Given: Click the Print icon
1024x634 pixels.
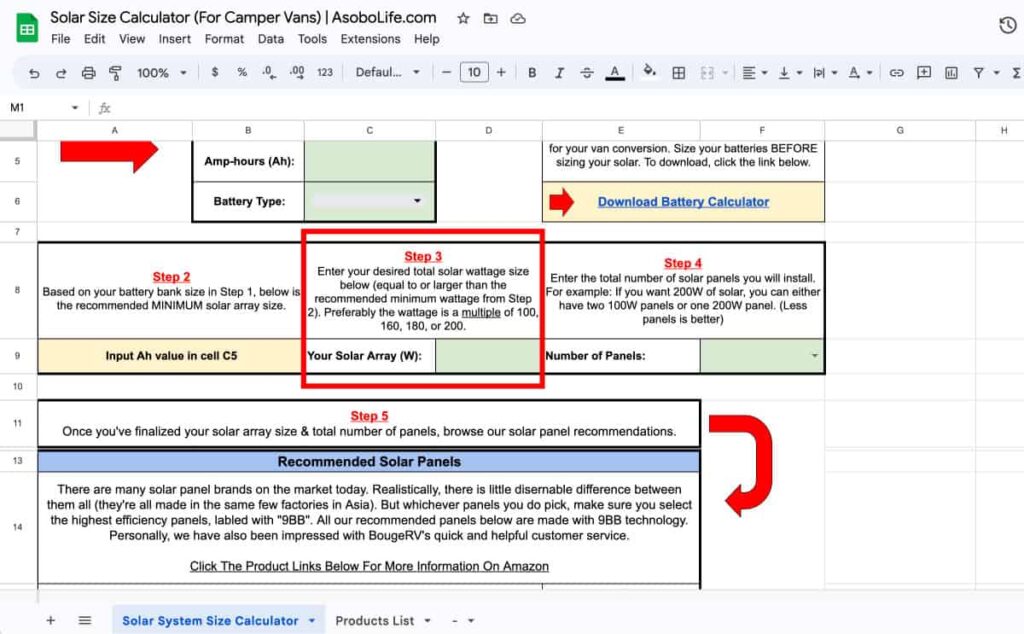Looking at the screenshot, I should pyautogui.click(x=88, y=73).
